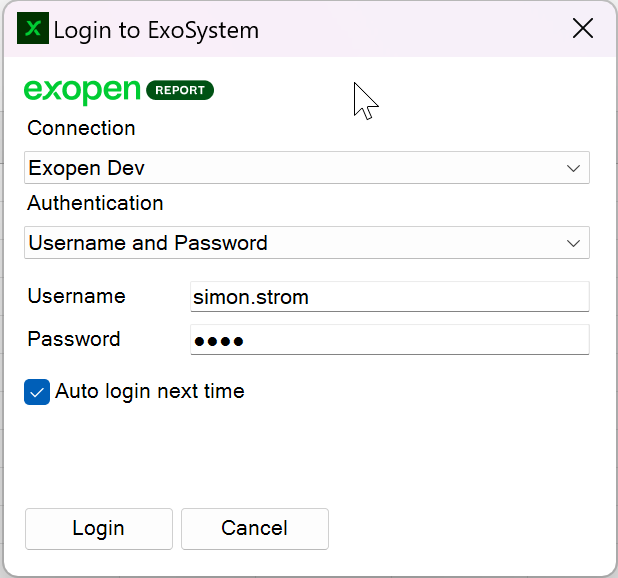
Task: Click the "Login to ExoSystem" title text
Action: [x=156, y=30]
